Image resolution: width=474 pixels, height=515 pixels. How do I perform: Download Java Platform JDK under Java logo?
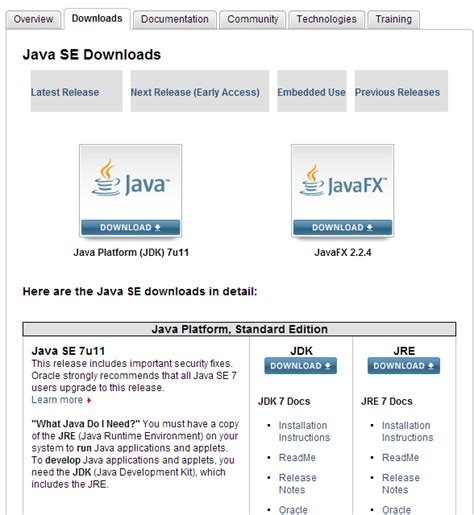click(130, 227)
